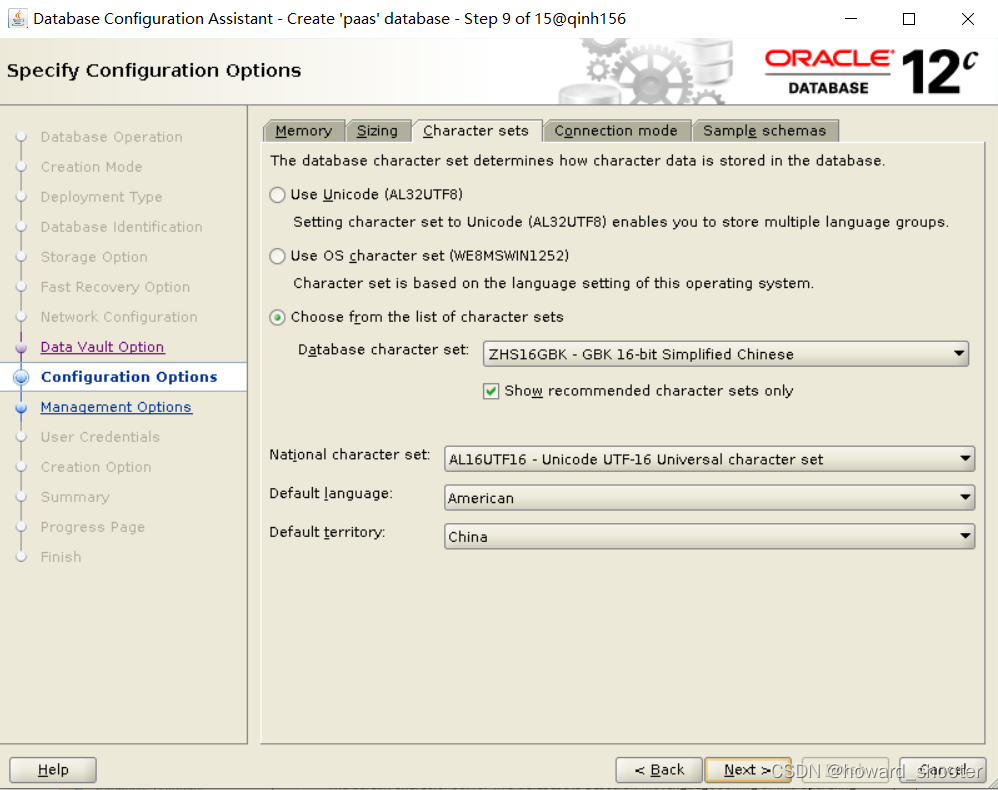Uncheck Show recommended character sets only
This screenshot has height=790, width=998.
point(491,390)
